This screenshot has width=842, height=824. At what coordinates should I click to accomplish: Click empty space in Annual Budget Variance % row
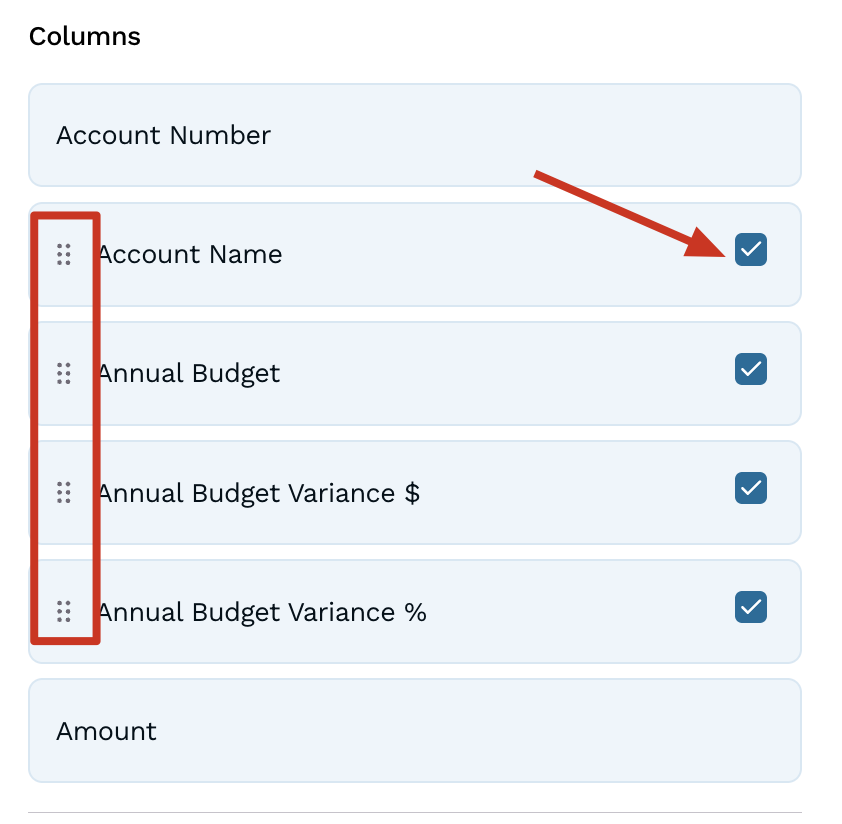point(580,612)
